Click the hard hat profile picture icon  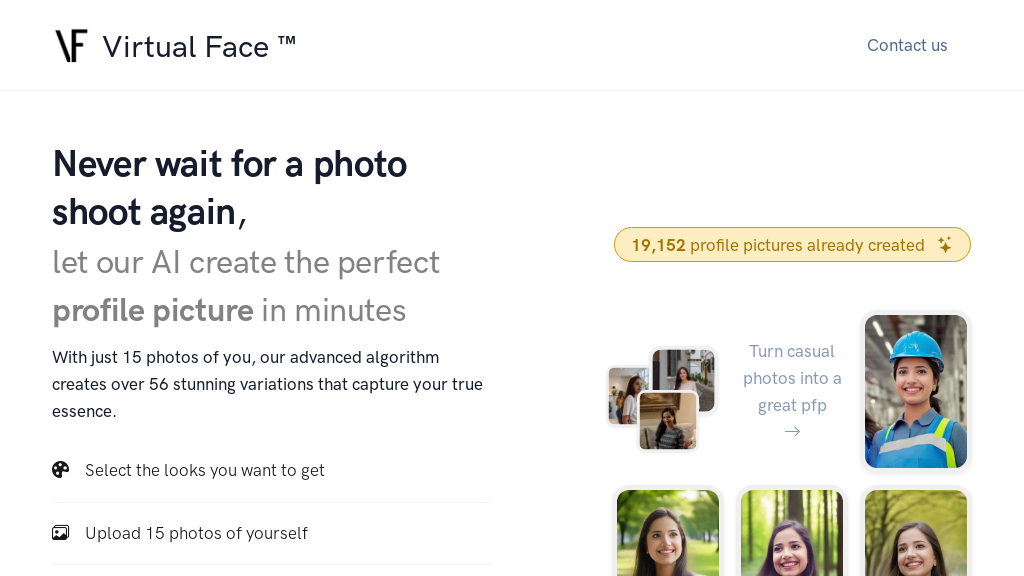pos(915,391)
